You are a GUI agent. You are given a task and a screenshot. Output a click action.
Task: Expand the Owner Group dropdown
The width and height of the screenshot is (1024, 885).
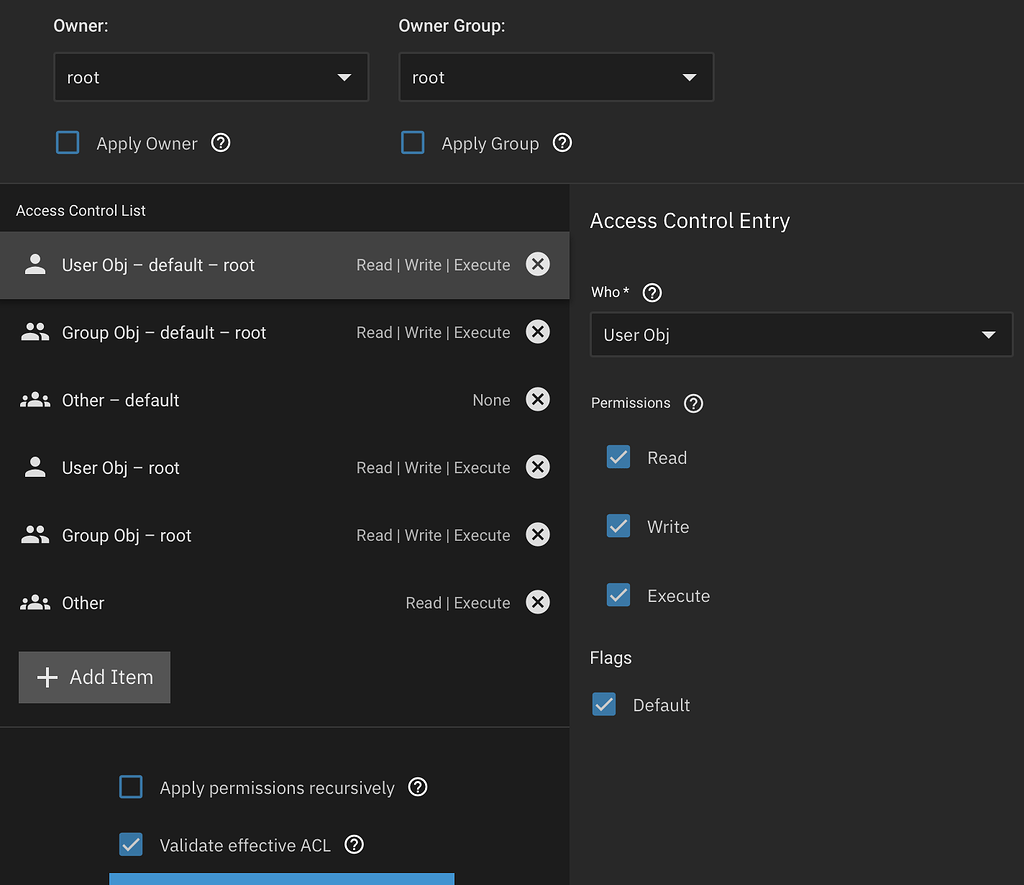click(x=556, y=78)
